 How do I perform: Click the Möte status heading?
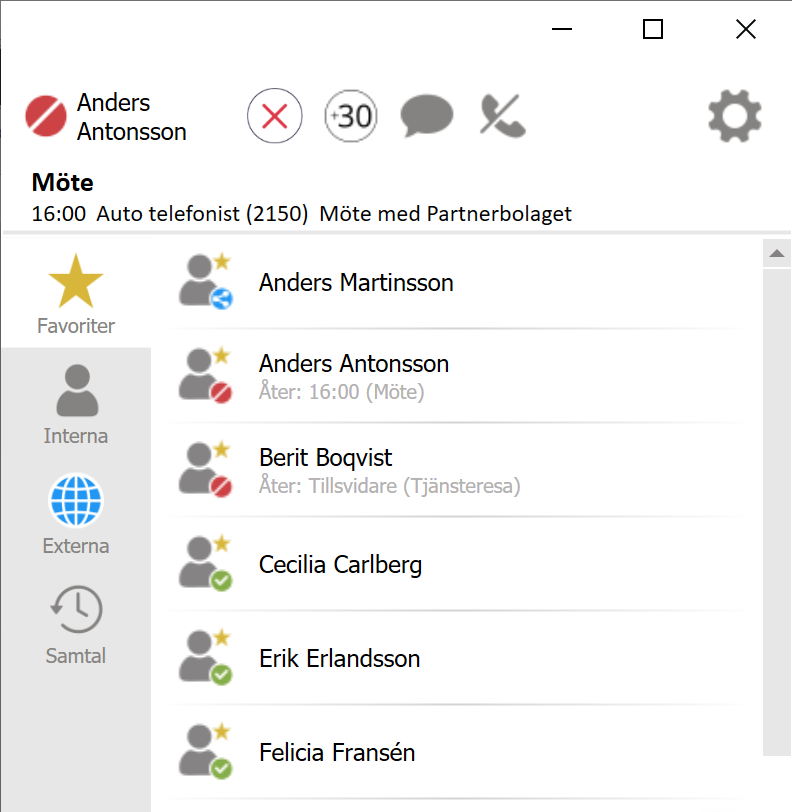(x=63, y=183)
